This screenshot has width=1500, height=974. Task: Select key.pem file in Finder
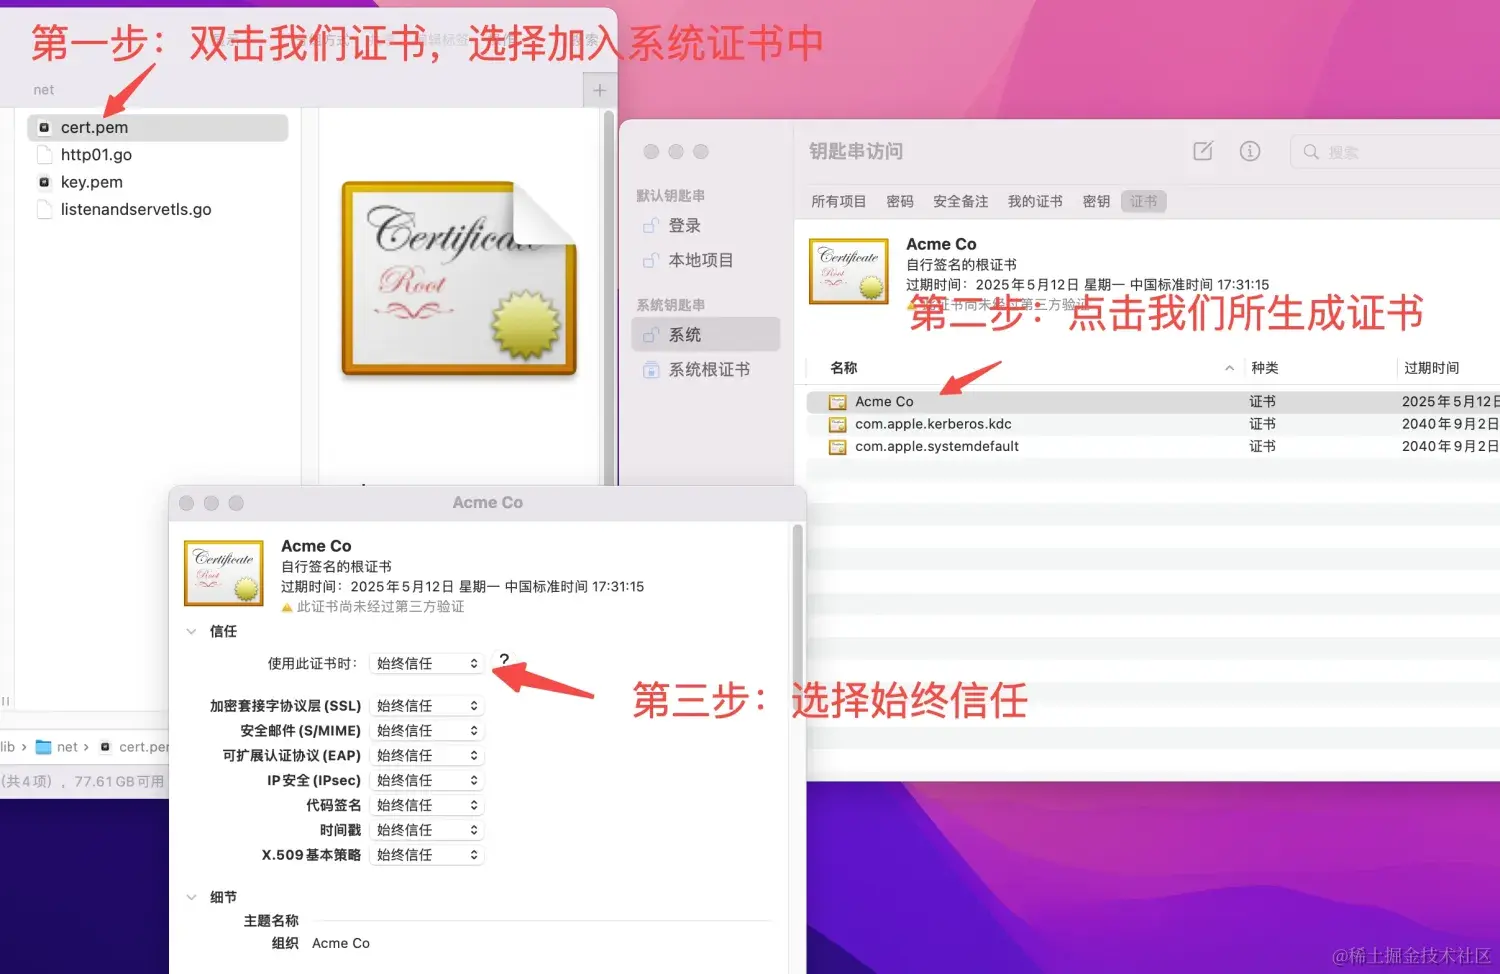92,182
